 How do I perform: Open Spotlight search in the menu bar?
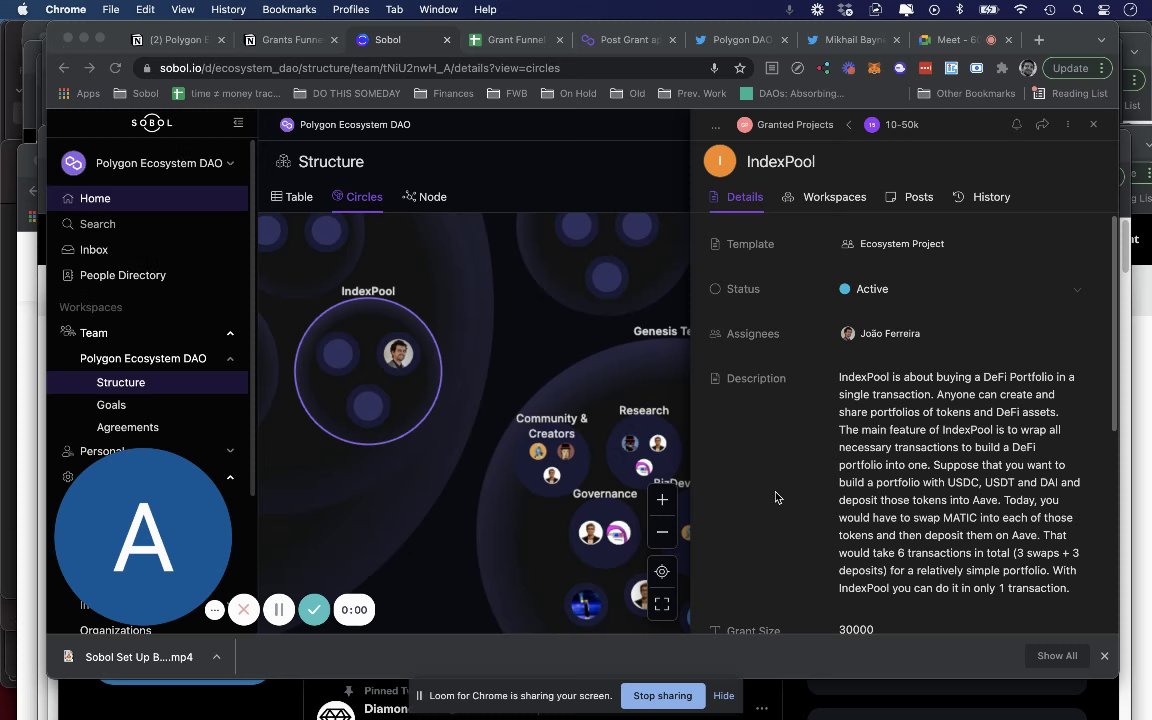1077,10
